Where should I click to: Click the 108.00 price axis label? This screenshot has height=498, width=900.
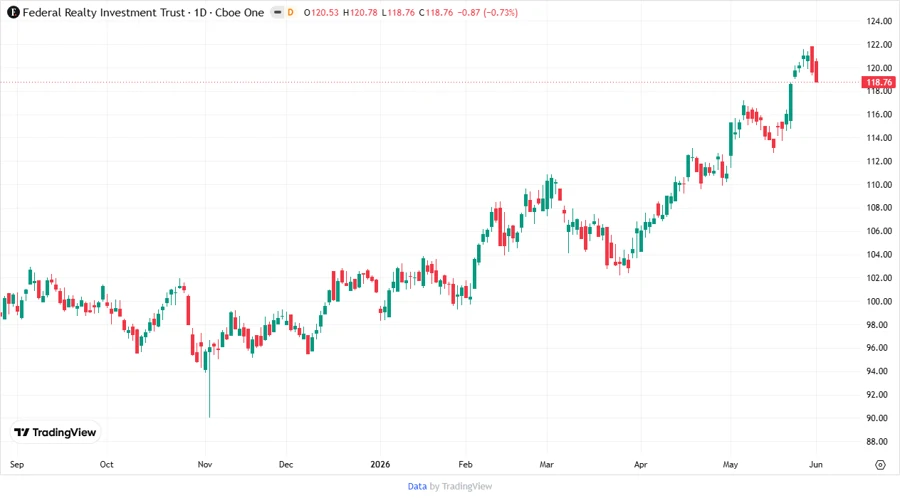pos(879,208)
